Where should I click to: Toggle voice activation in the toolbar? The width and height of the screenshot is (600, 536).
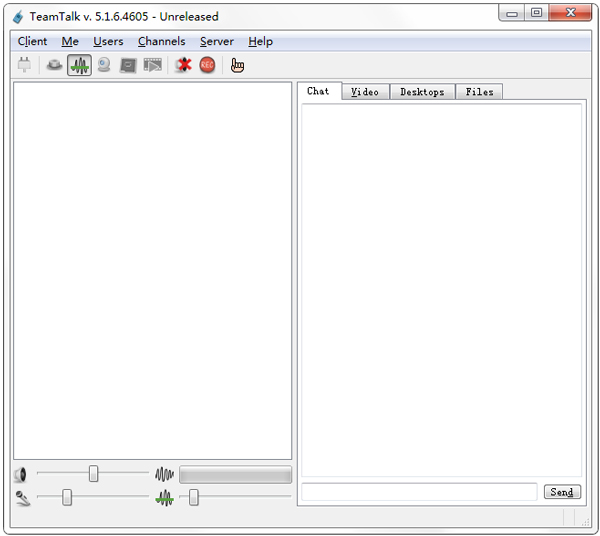coord(79,65)
